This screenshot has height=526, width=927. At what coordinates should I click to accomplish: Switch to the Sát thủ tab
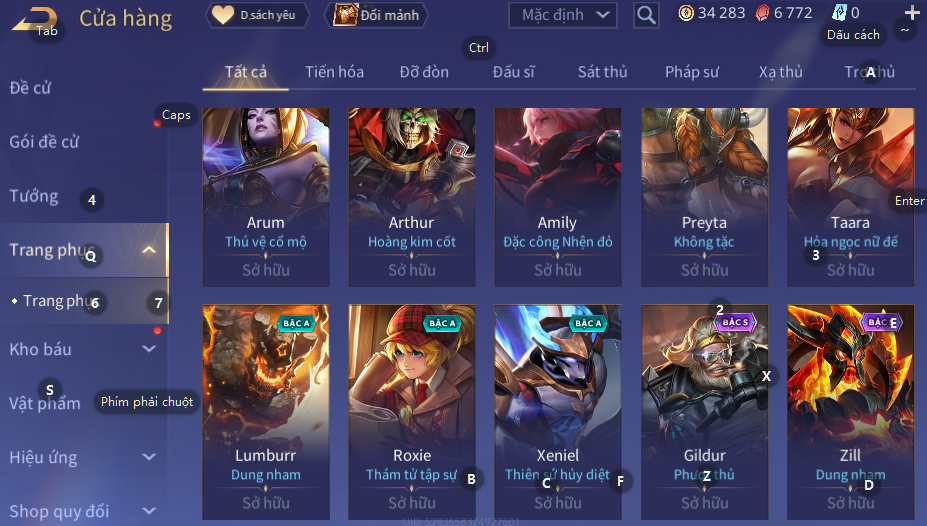pos(602,72)
